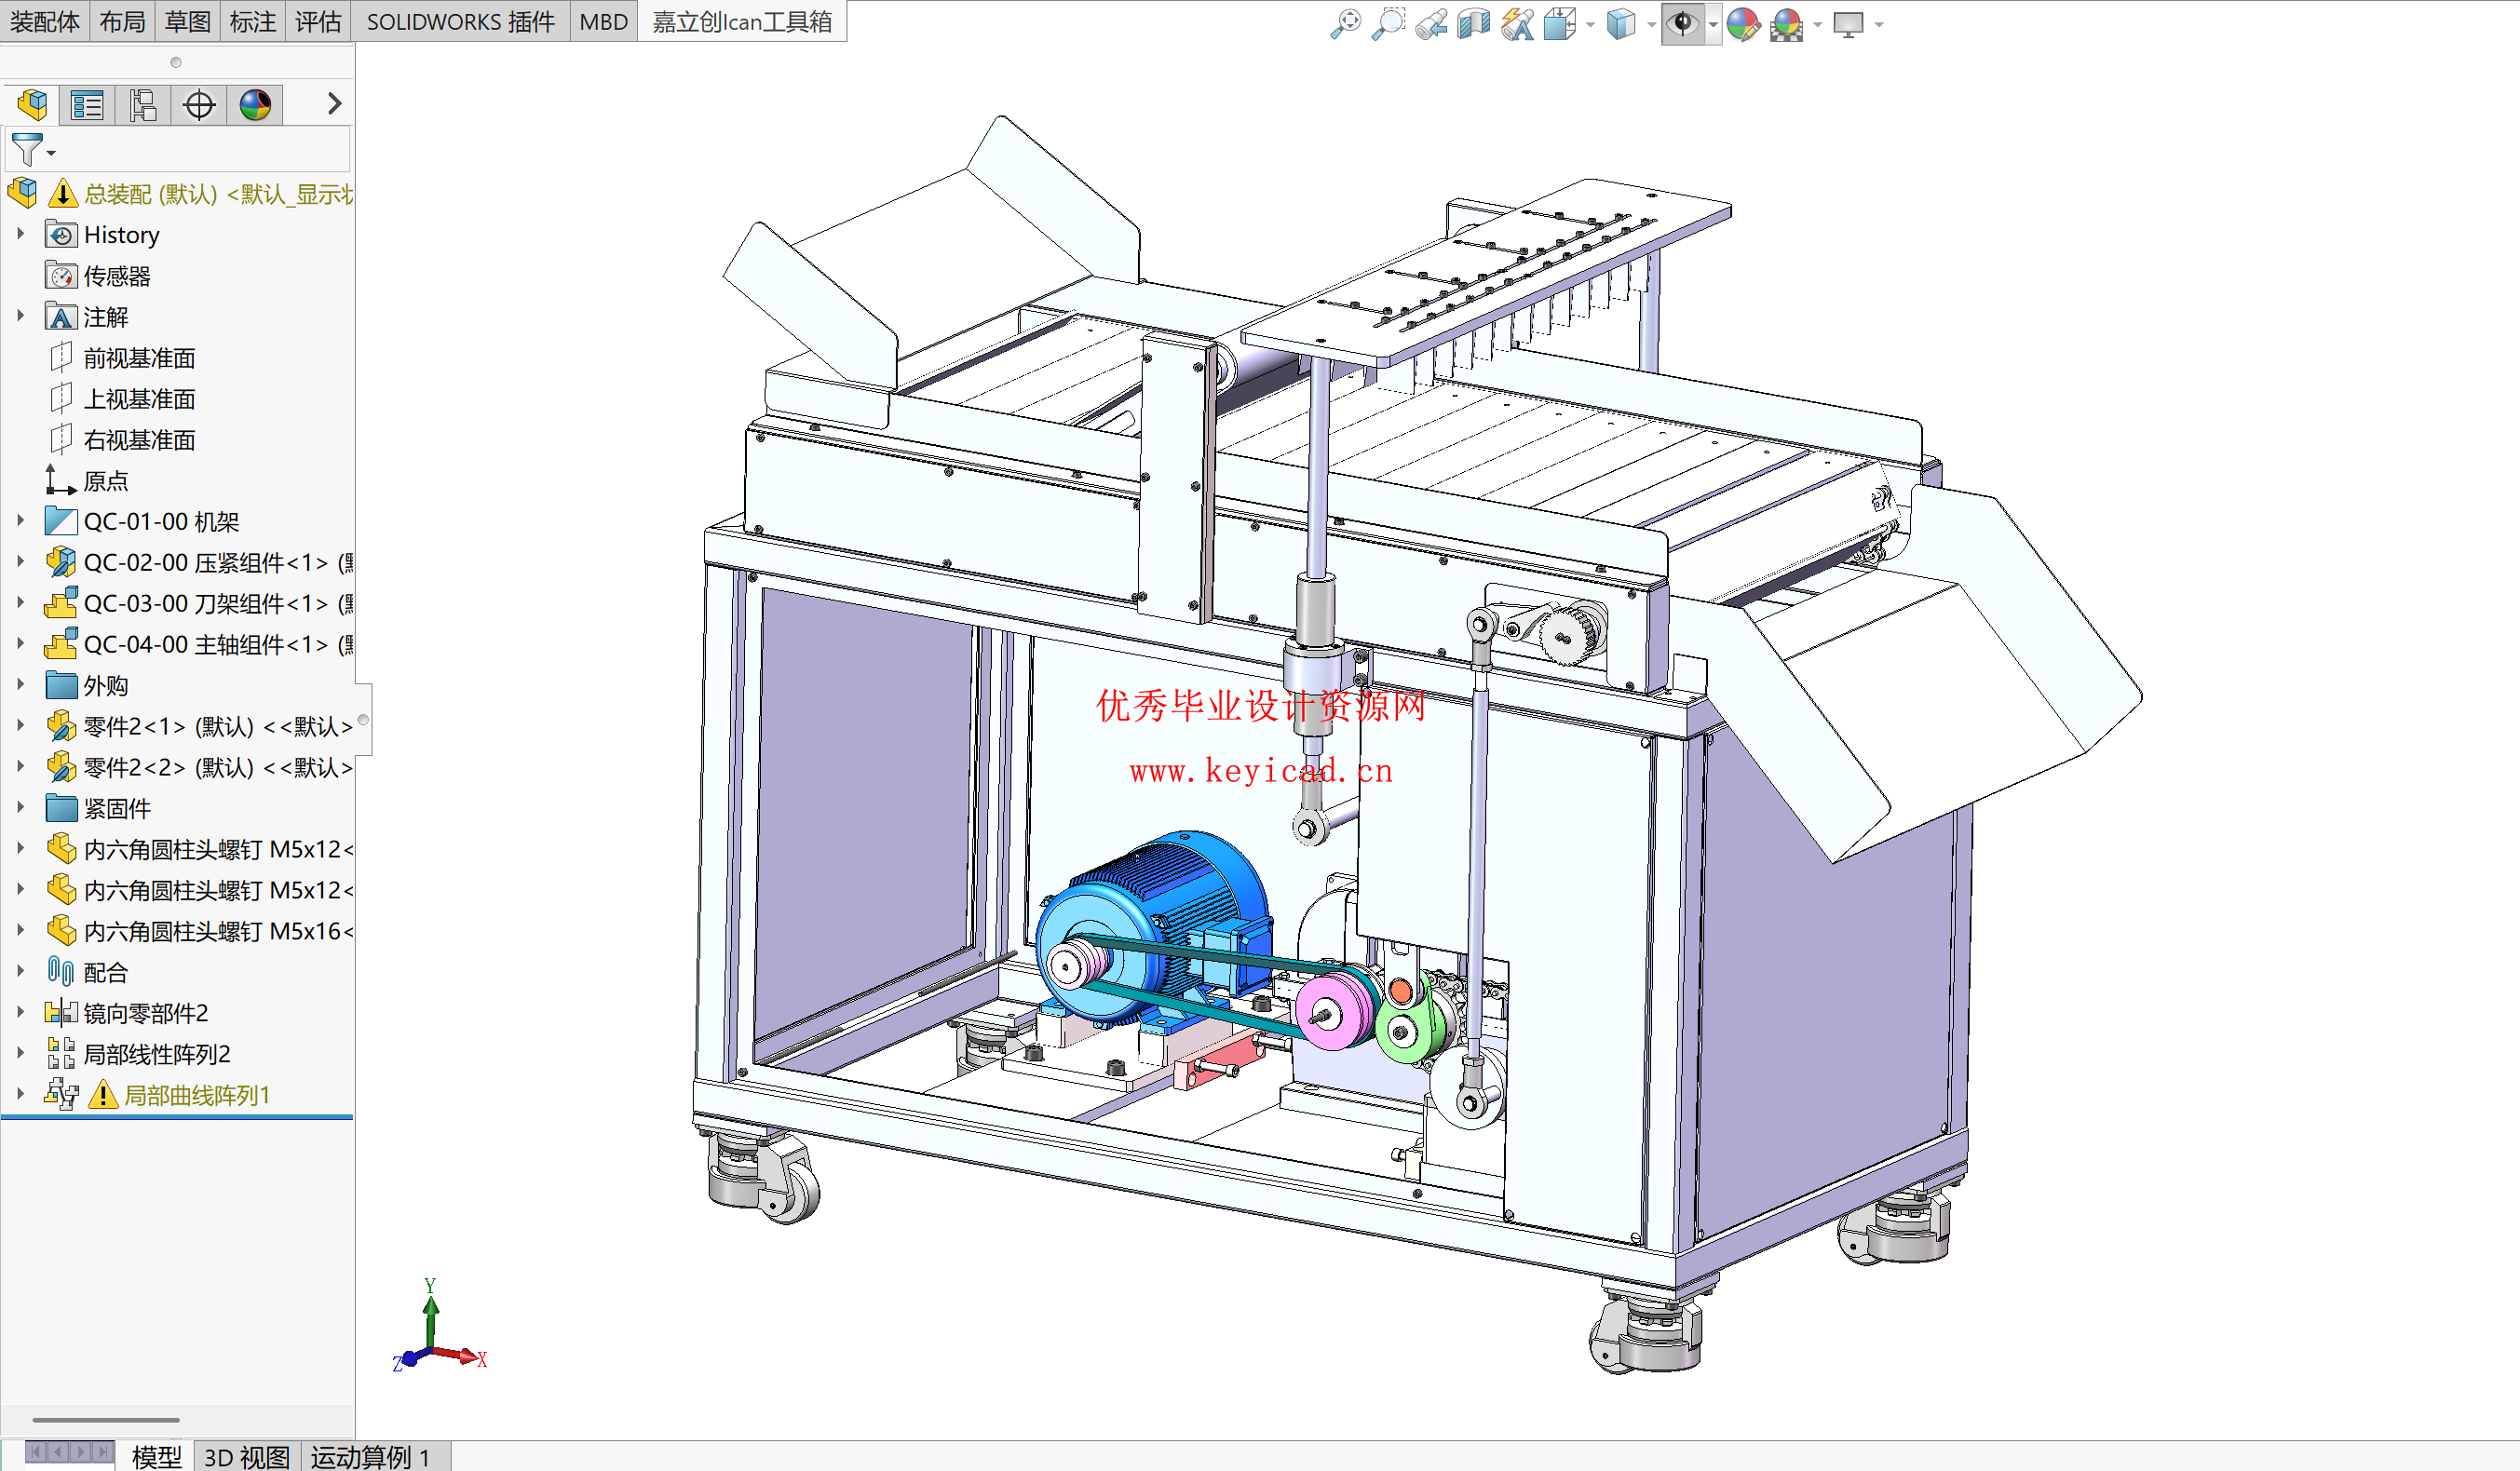Click the View Settings monitor icon

1848,23
